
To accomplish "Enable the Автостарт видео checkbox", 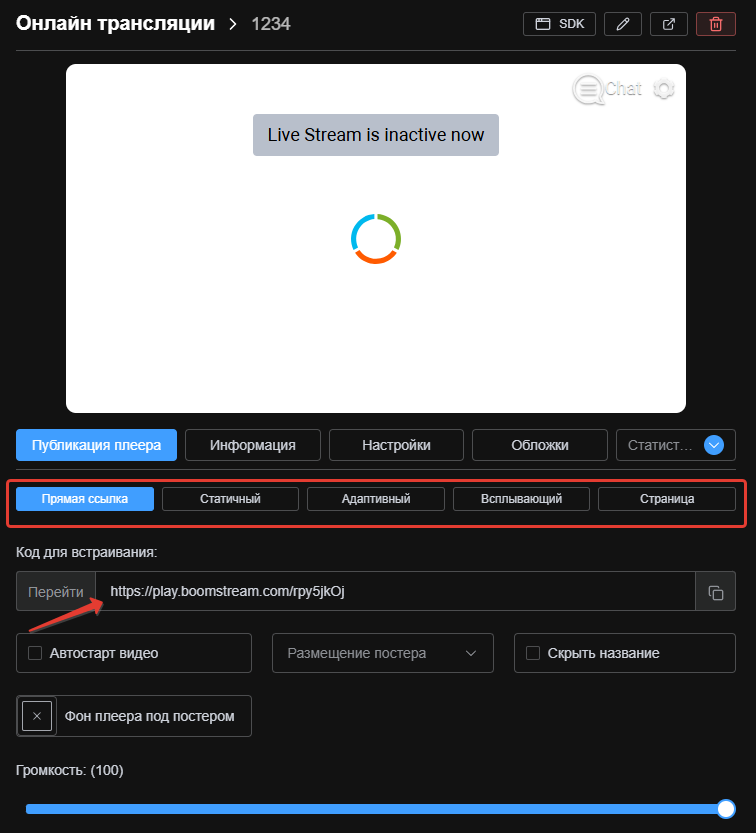I will click(35, 653).
